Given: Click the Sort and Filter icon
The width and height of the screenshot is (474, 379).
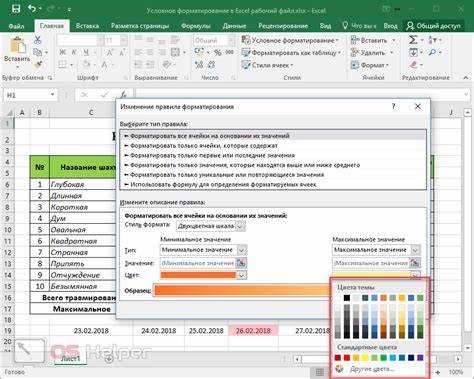Looking at the screenshot, I should tap(433, 40).
